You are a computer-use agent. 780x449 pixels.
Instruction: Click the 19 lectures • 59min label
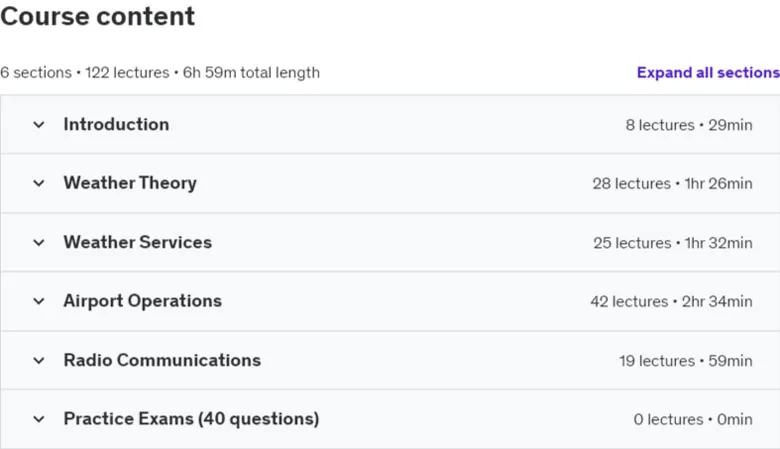pos(685,360)
